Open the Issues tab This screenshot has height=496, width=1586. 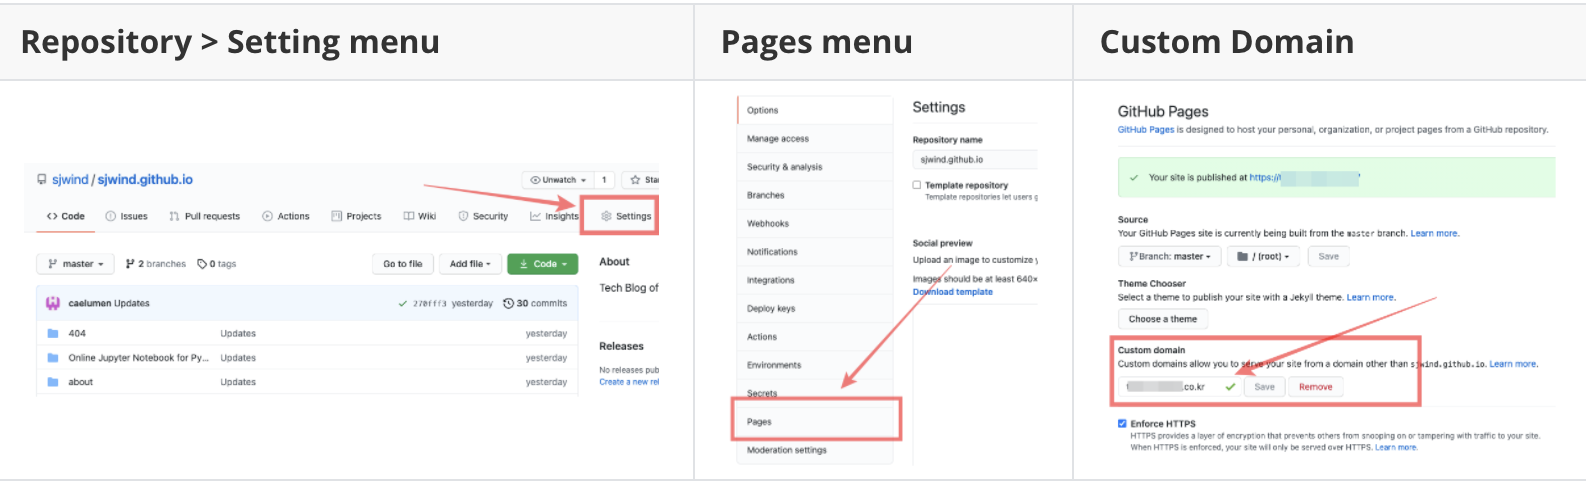pos(127,216)
